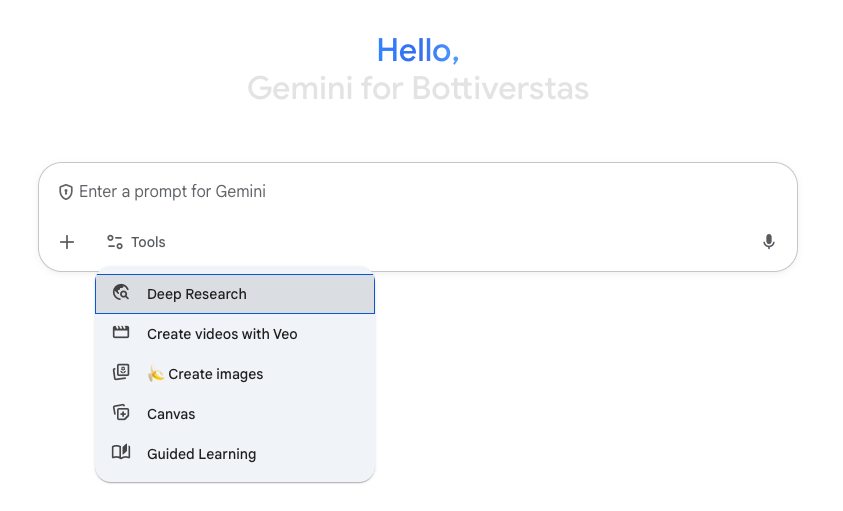
Task: Collapse the Tools dropdown via its label
Action: (x=148, y=242)
